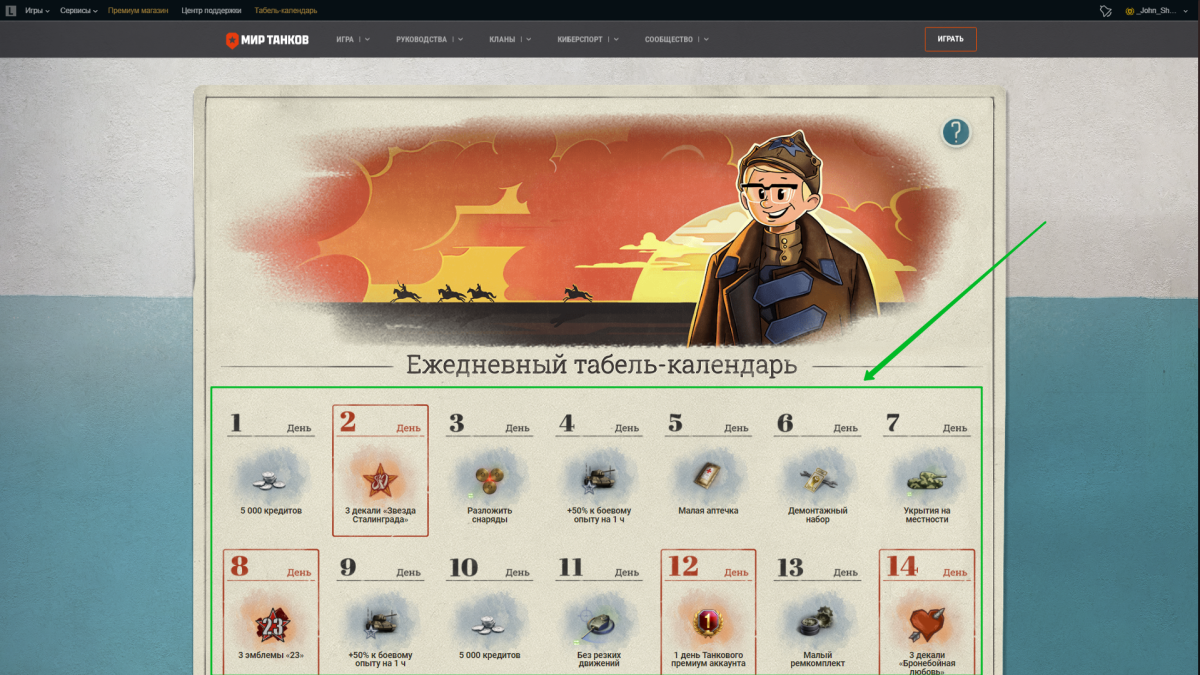Image resolution: width=1200 pixels, height=675 pixels.
Task: Click the day 1 label 5 000 кредитов
Action: [271, 511]
